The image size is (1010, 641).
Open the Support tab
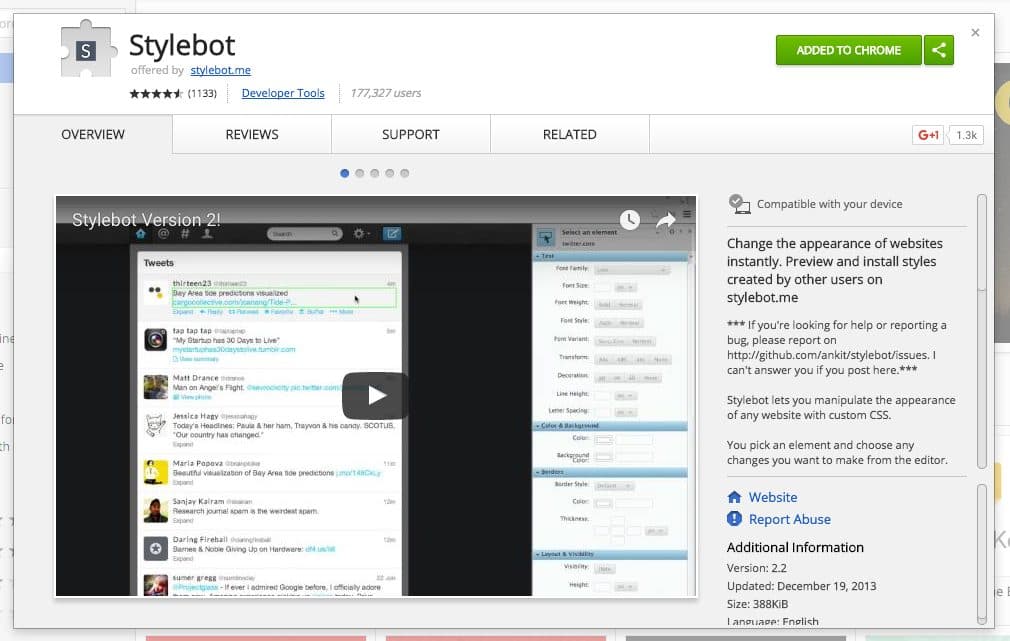click(x=410, y=135)
